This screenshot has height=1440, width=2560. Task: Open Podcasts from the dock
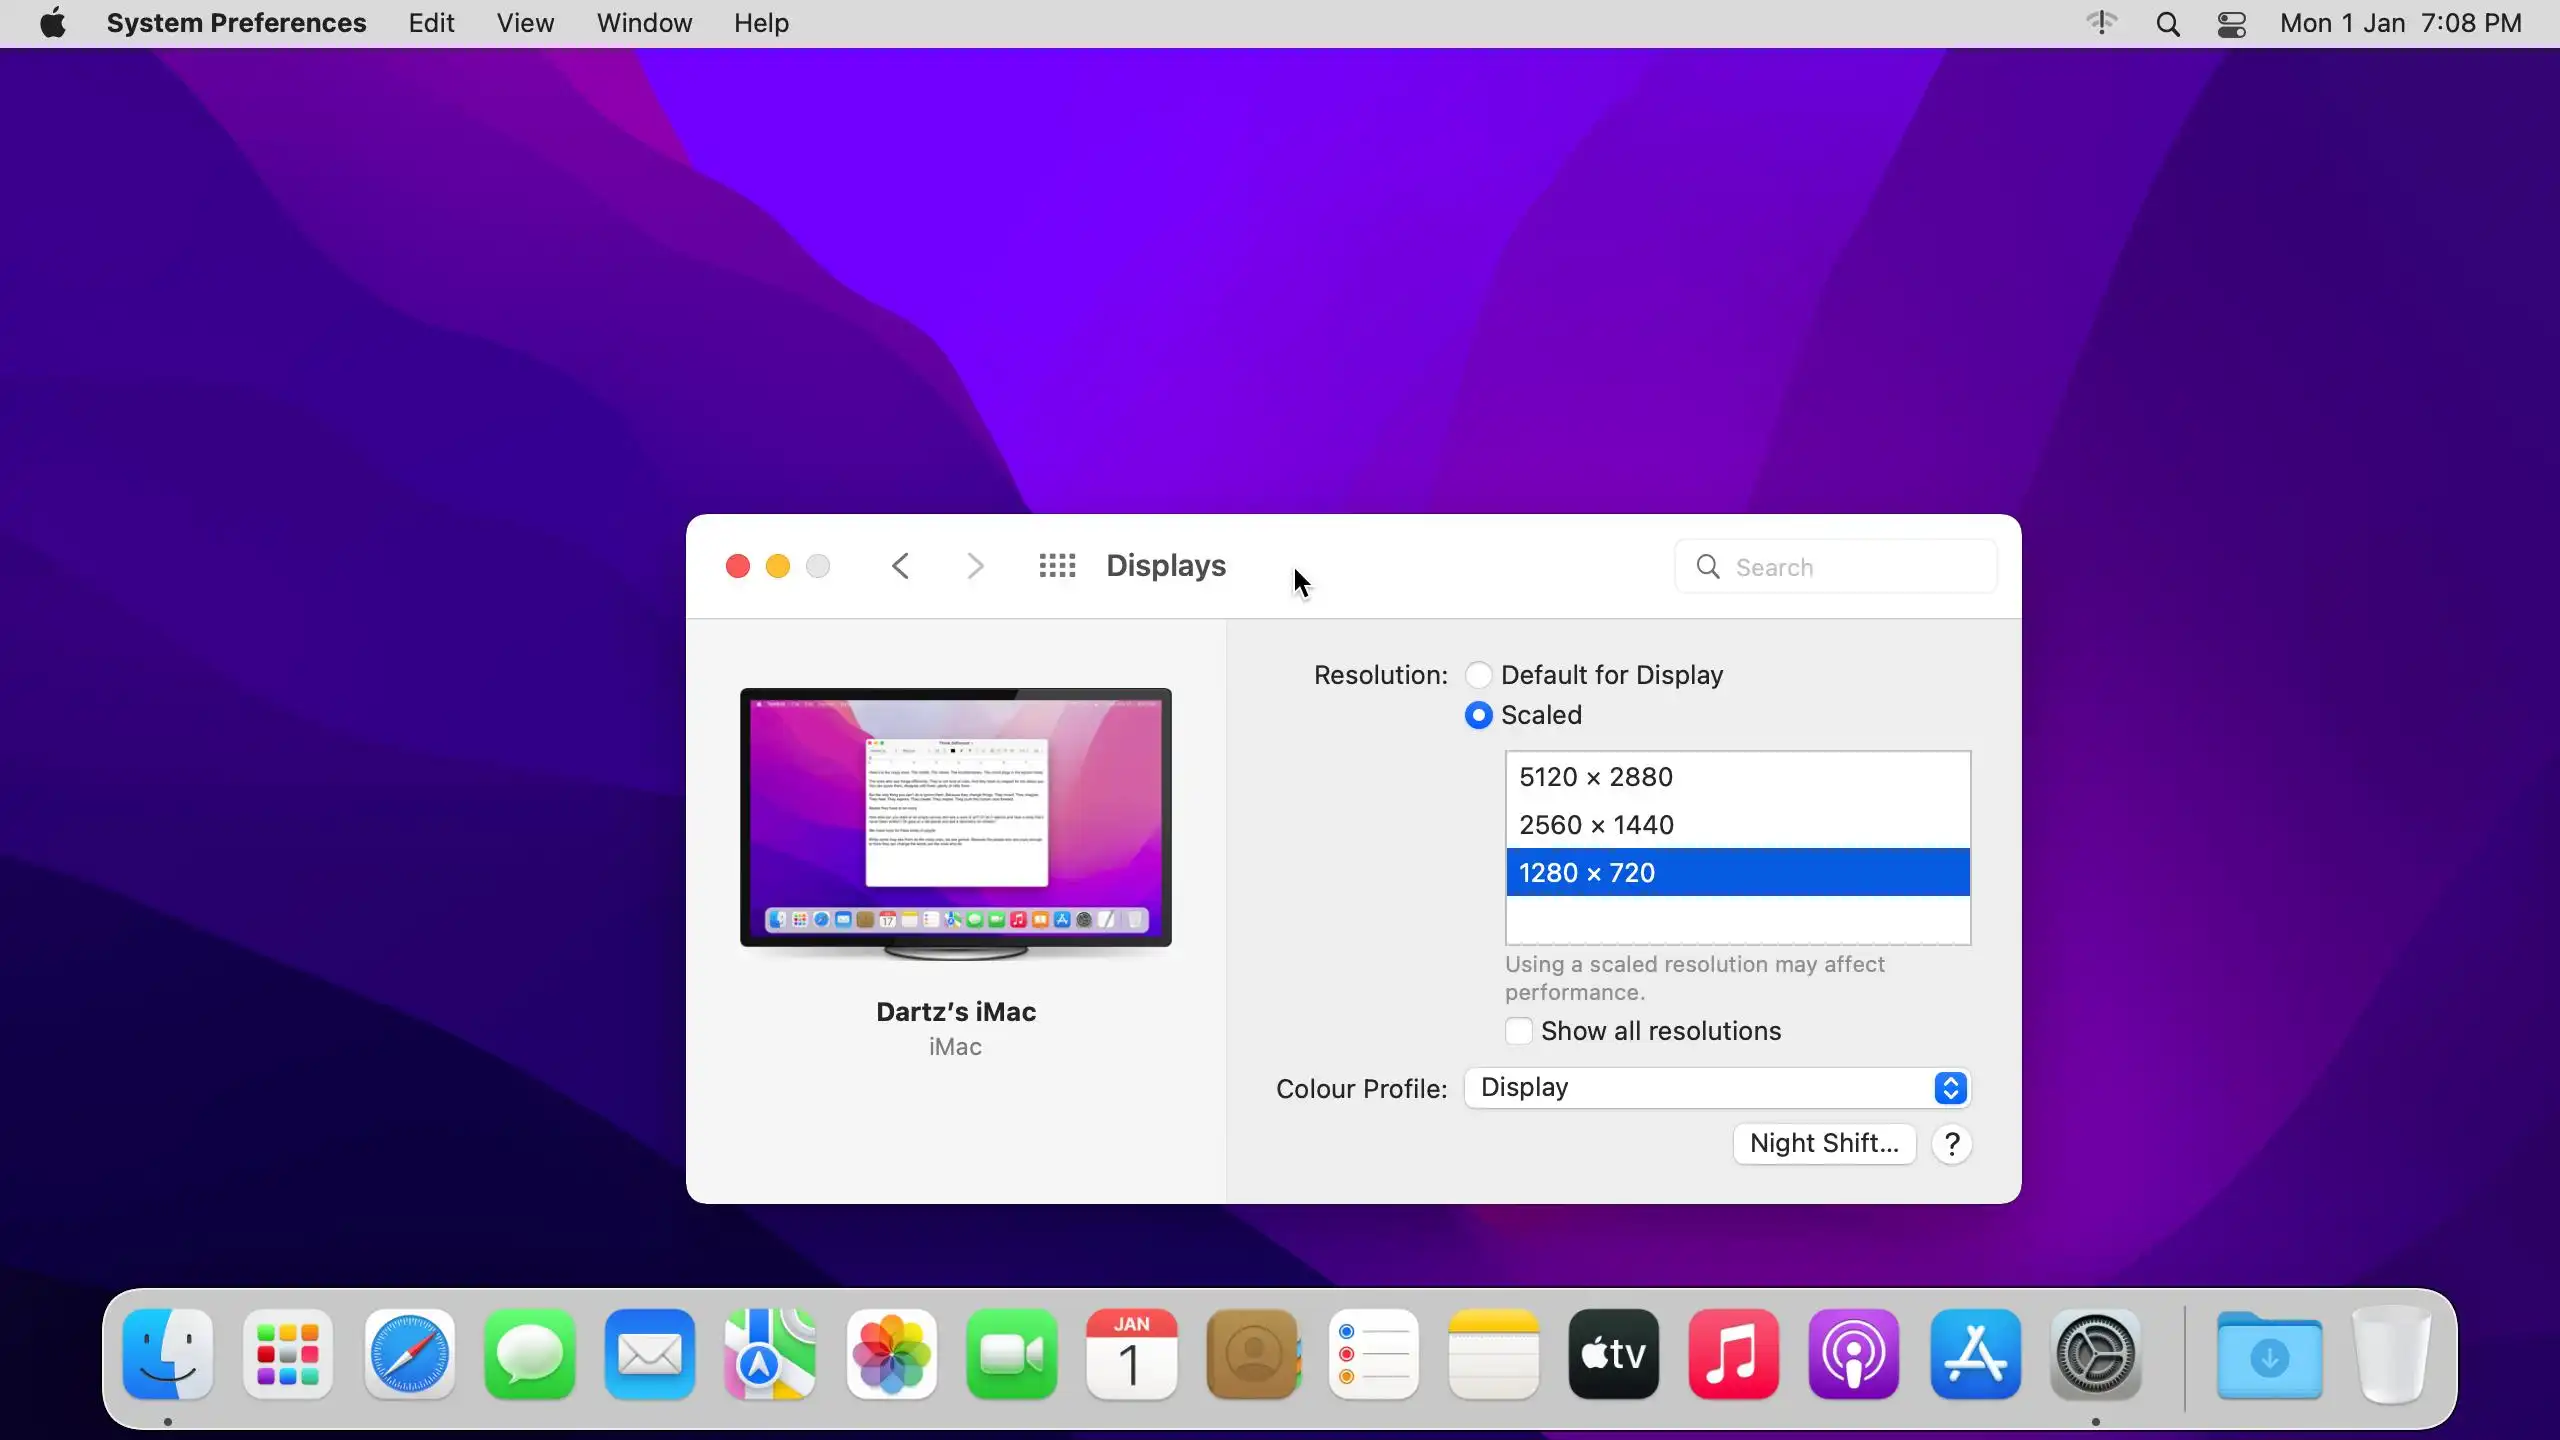[x=1853, y=1354]
